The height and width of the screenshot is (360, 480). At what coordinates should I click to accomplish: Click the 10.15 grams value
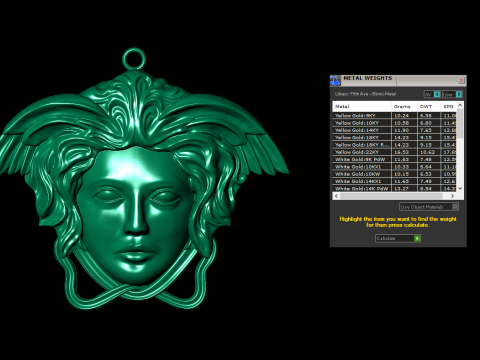pos(402,174)
